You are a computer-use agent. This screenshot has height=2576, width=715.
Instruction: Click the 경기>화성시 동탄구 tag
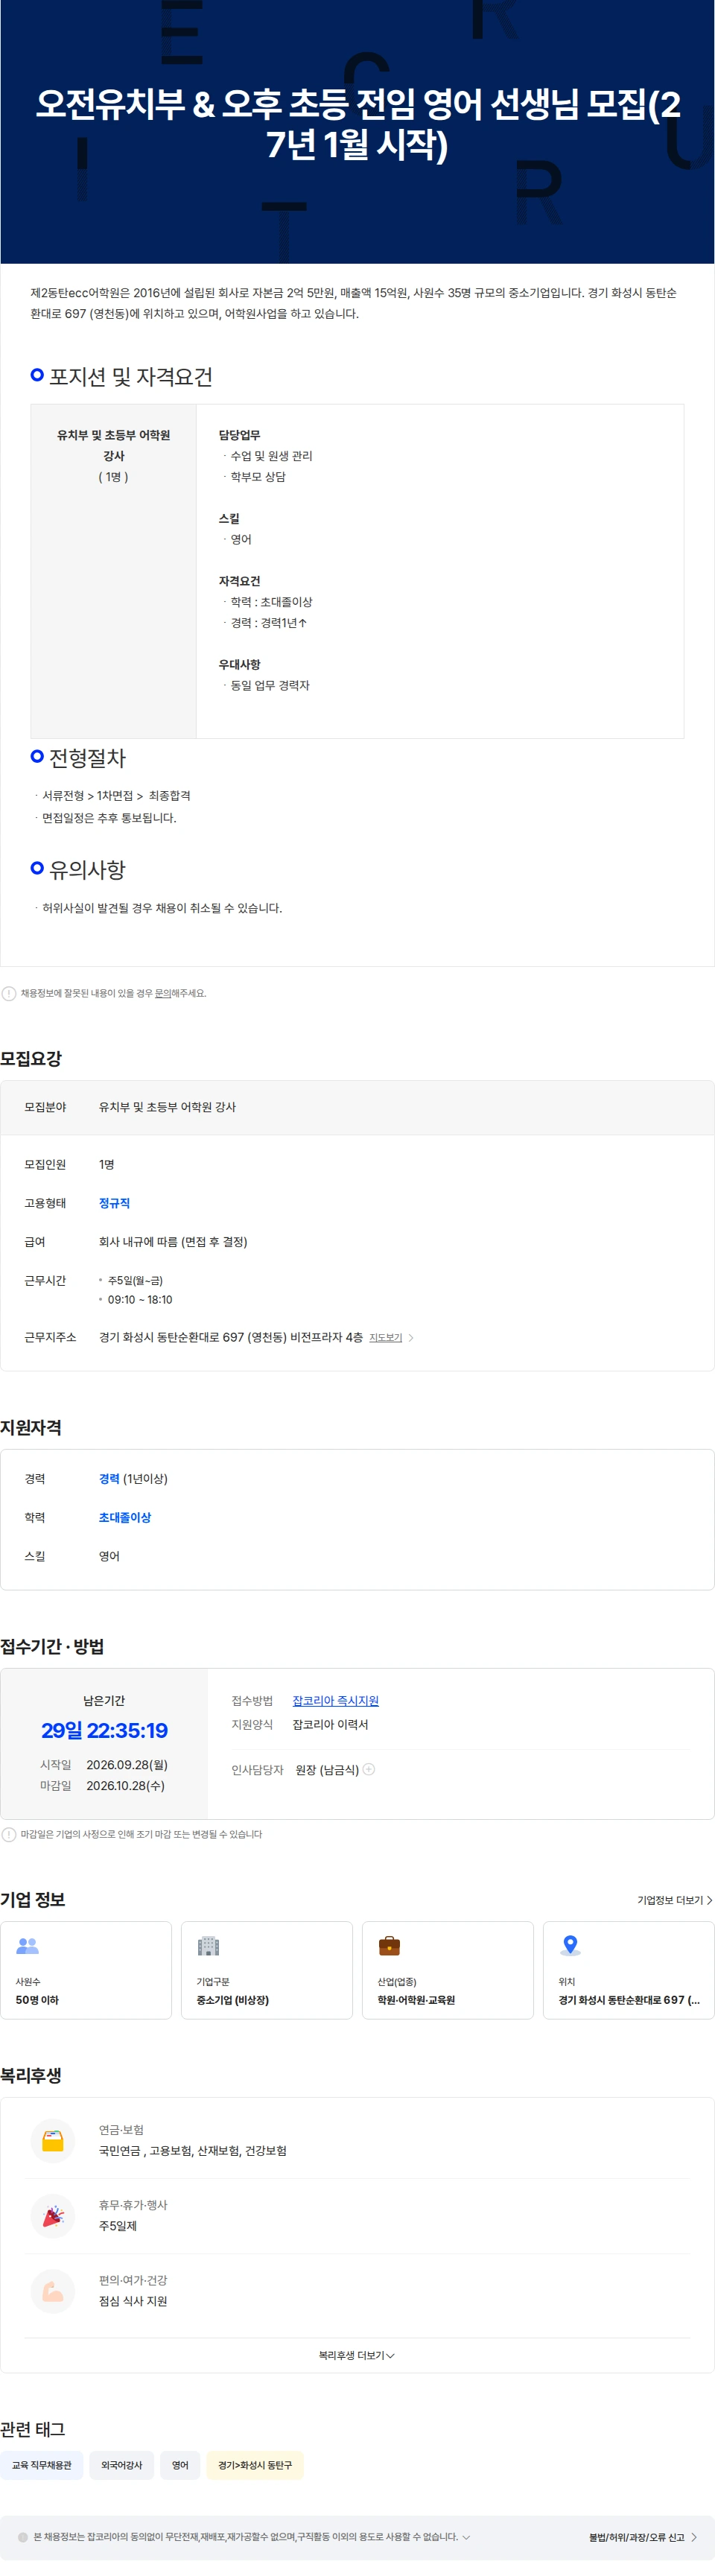255,2466
